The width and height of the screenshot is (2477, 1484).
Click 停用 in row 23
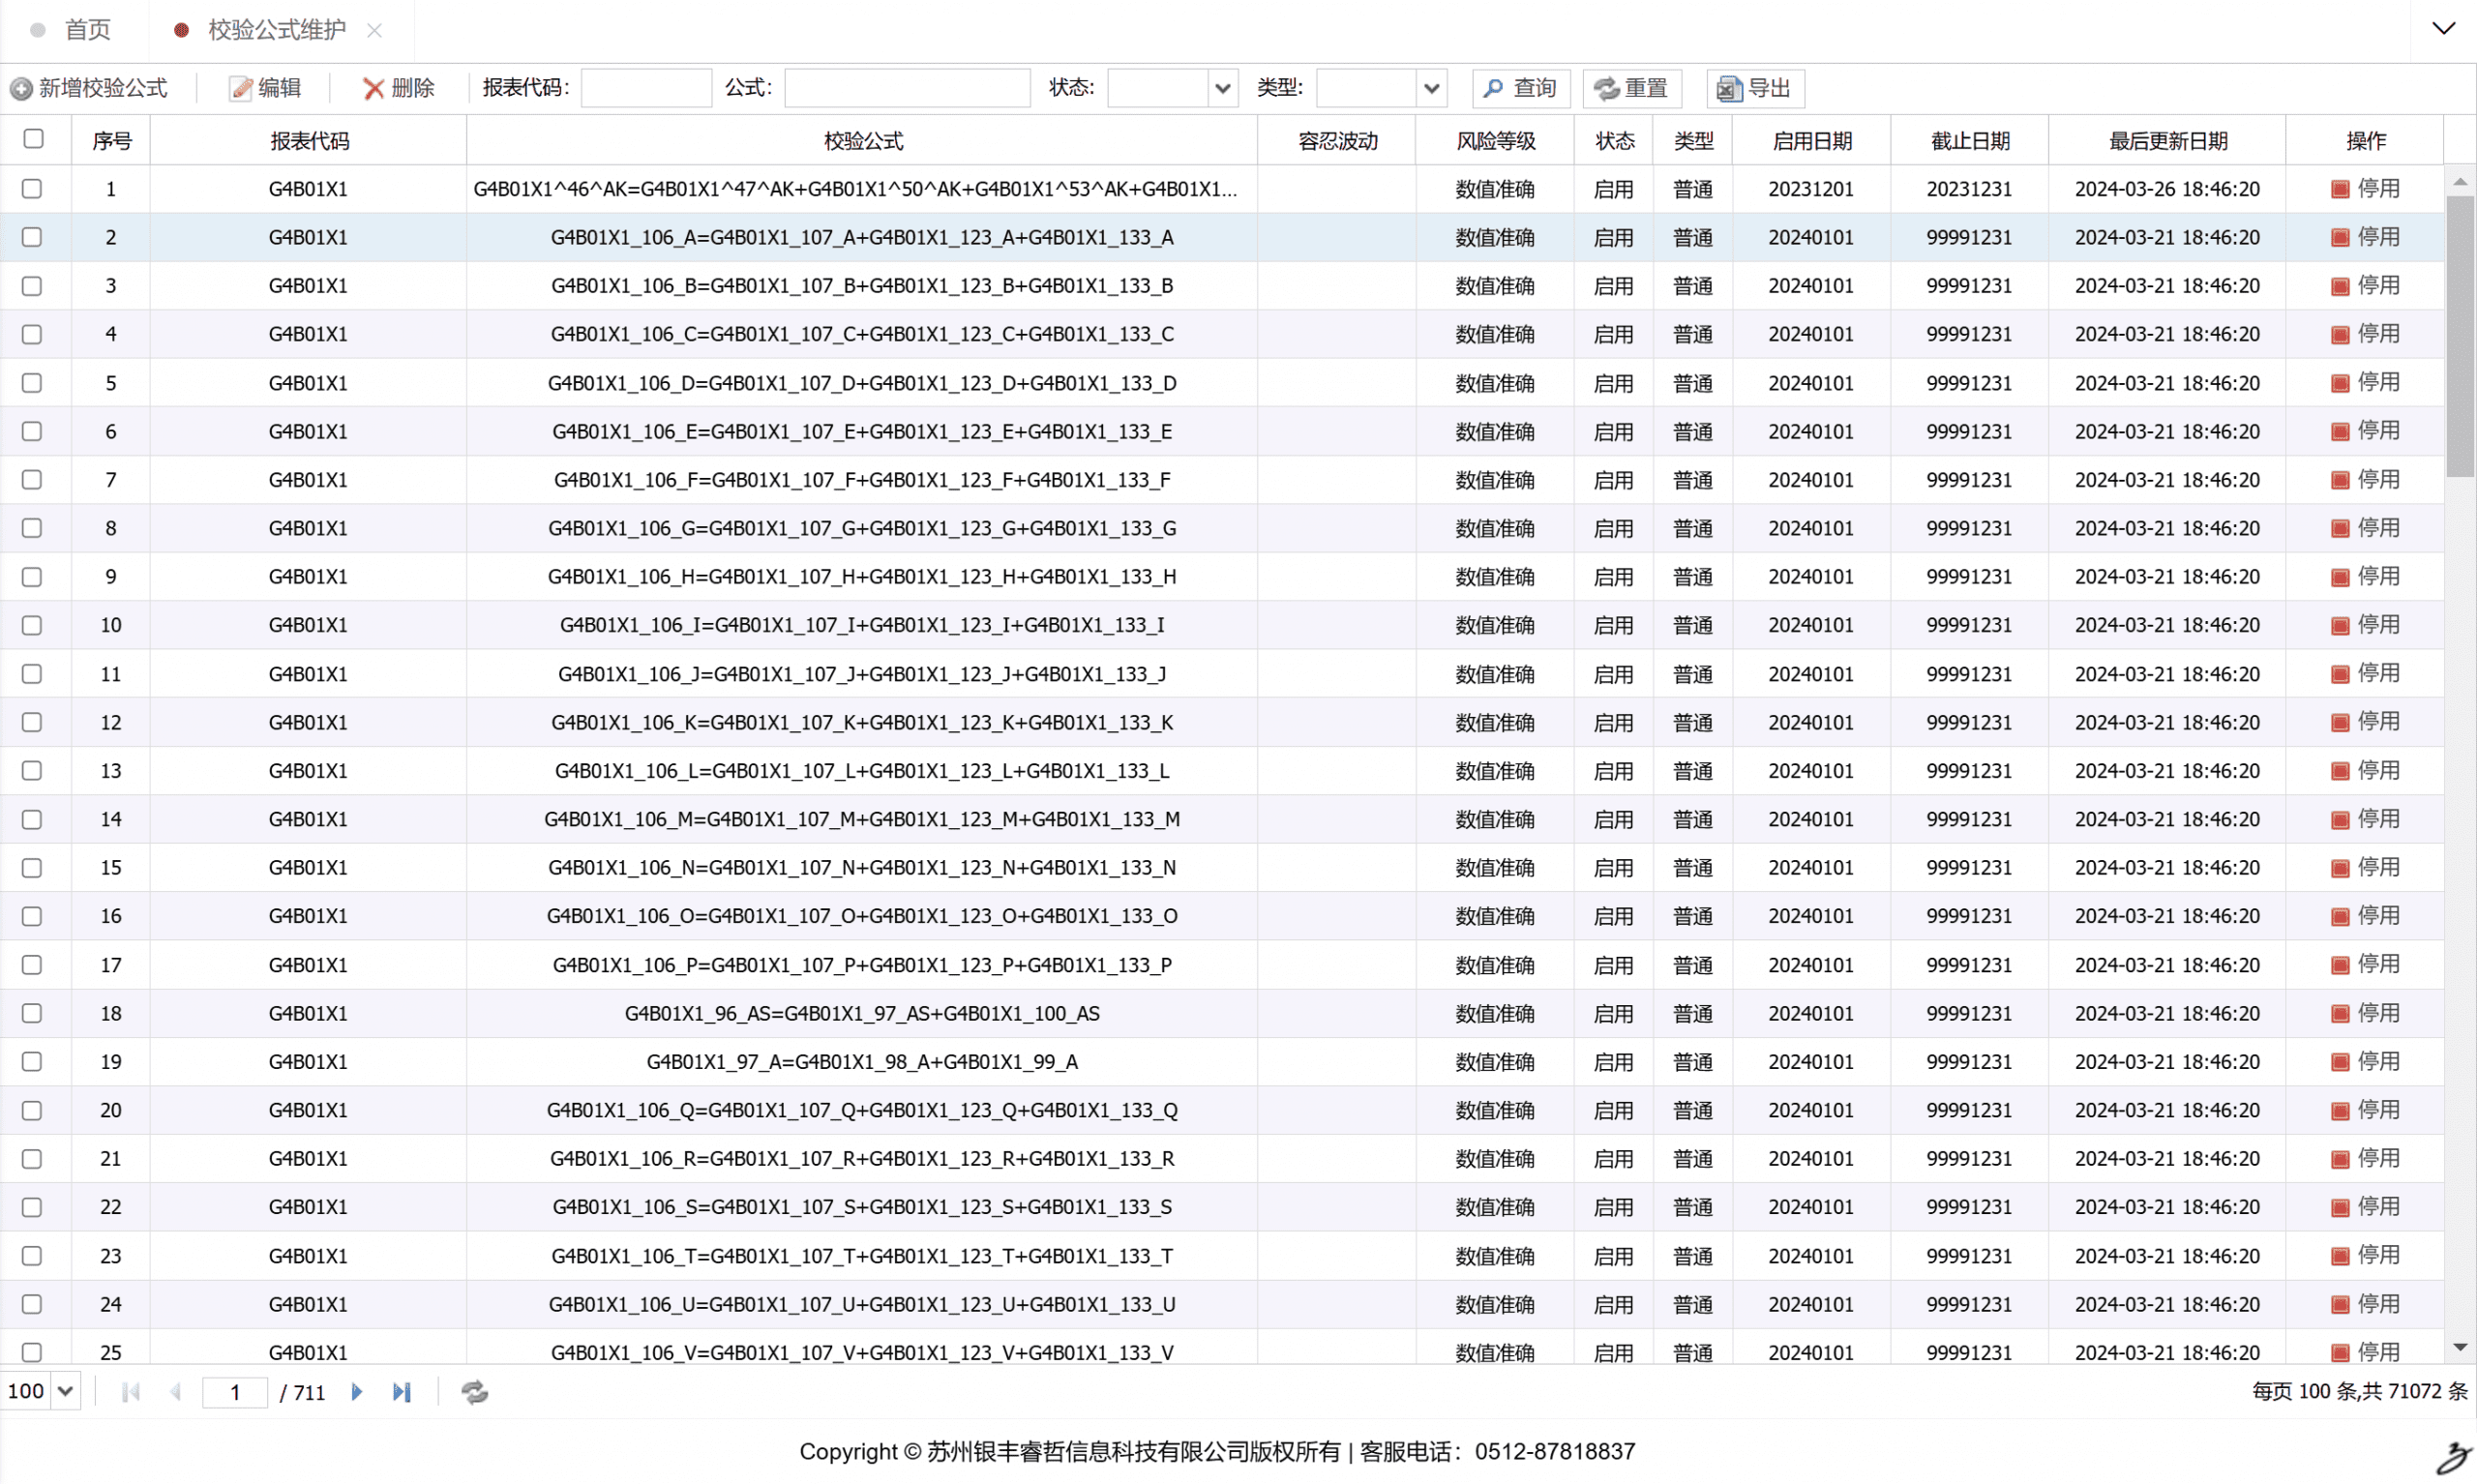[2365, 1255]
